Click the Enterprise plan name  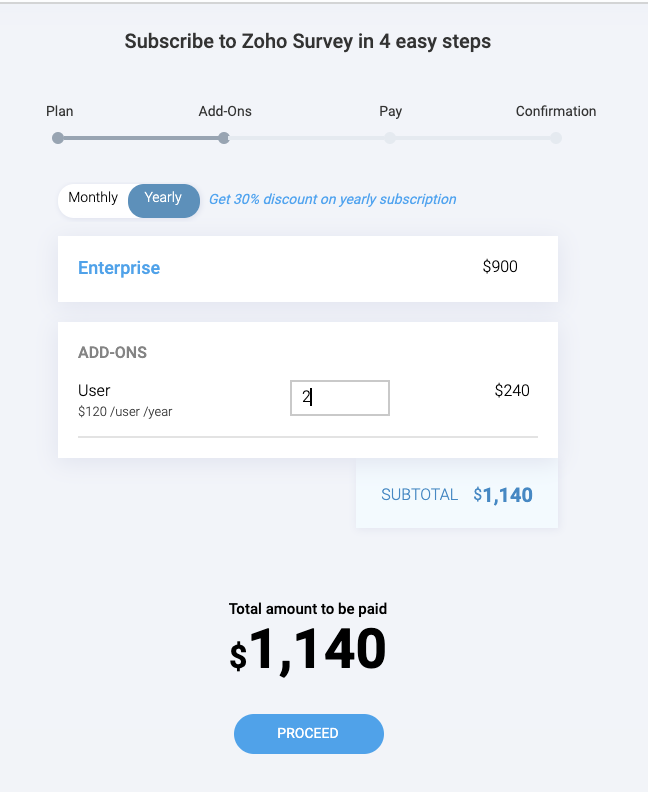(x=119, y=268)
